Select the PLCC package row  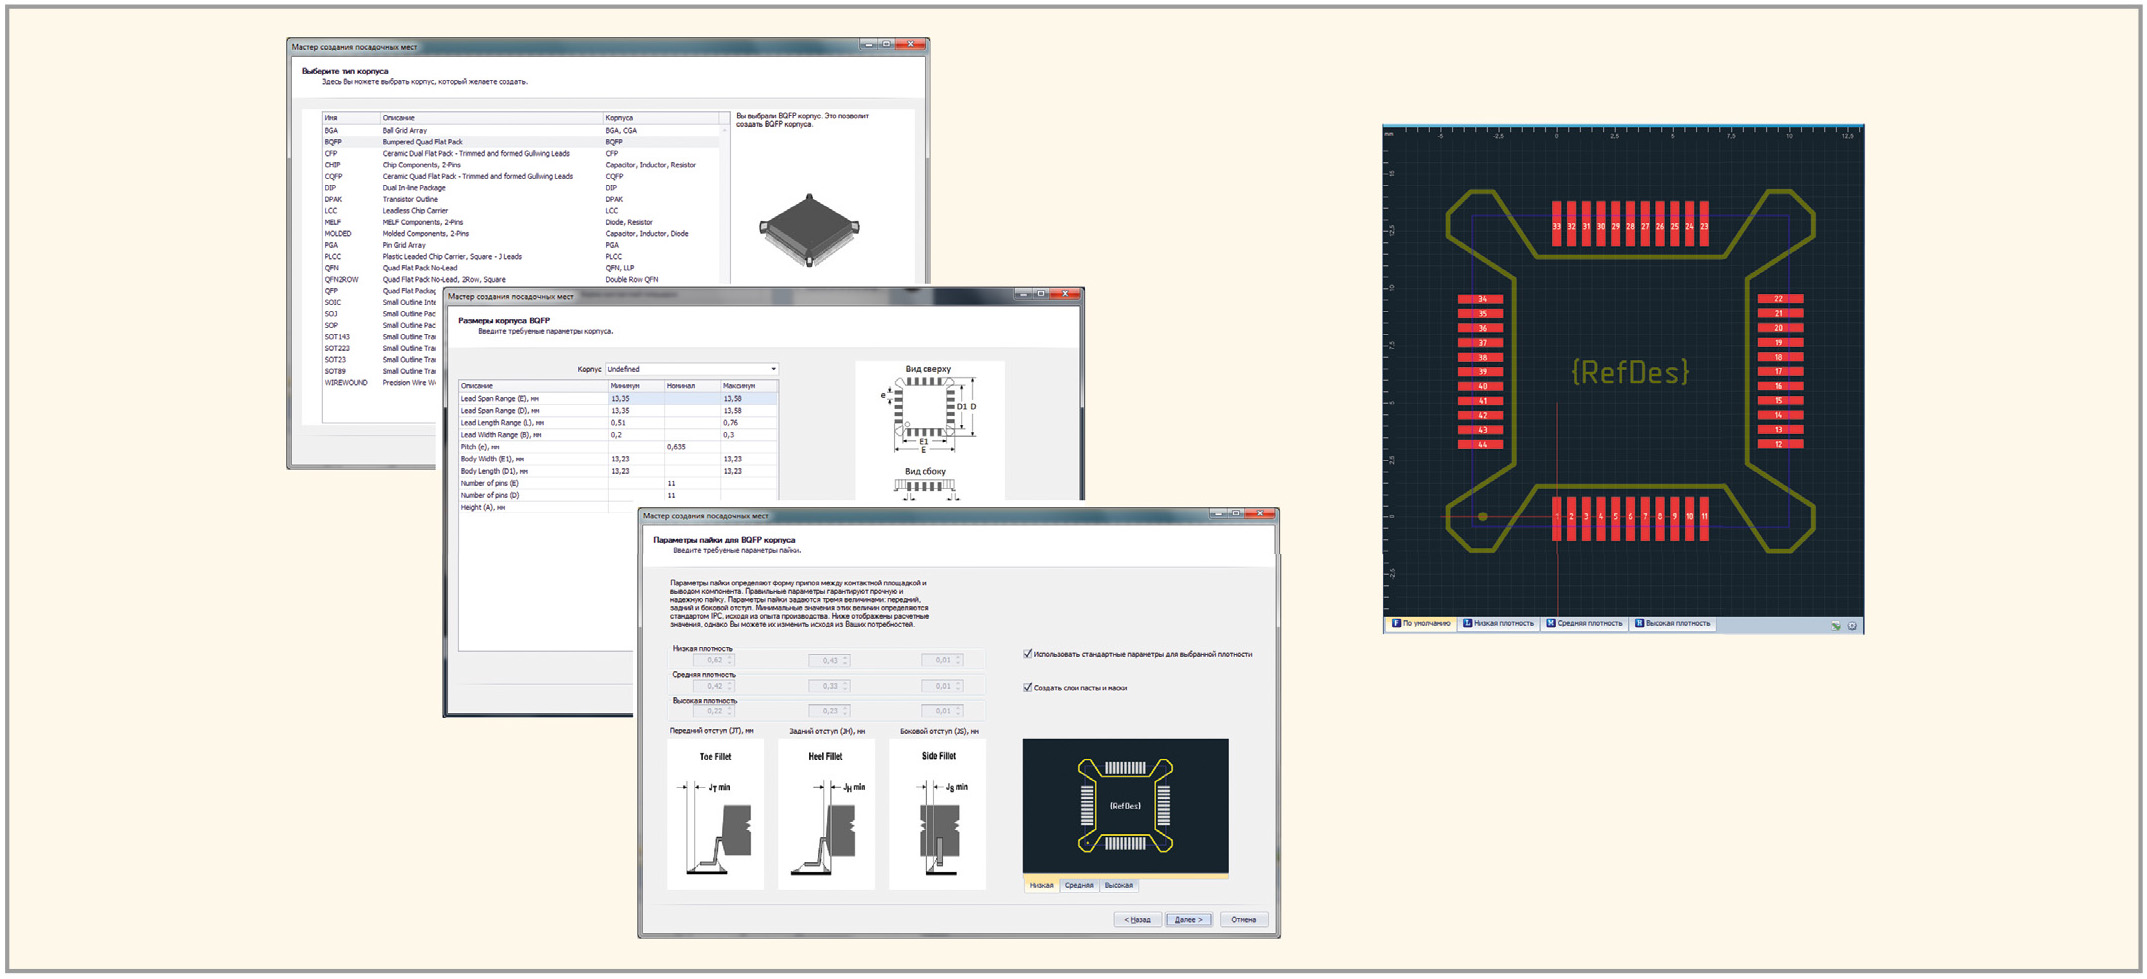(520, 257)
